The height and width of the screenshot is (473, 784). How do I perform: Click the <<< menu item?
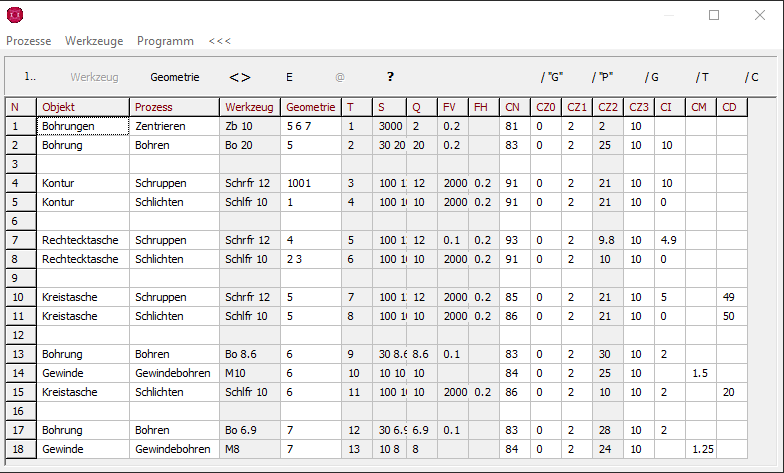click(x=219, y=41)
